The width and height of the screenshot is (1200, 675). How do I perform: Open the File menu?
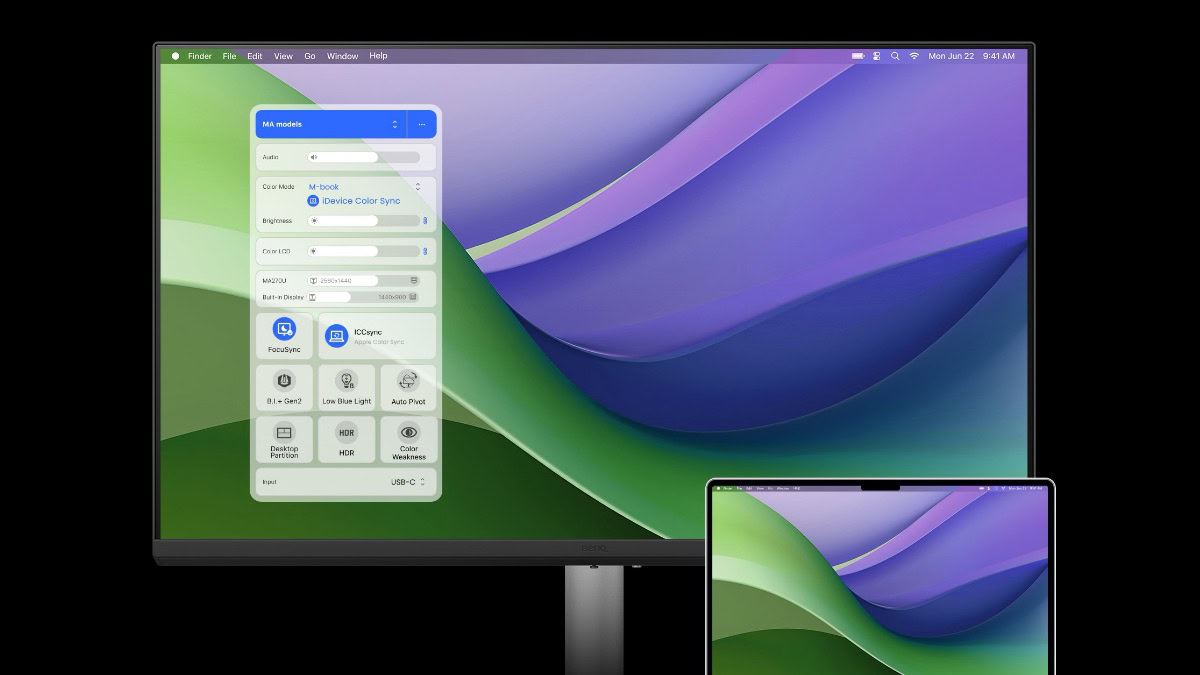click(229, 56)
